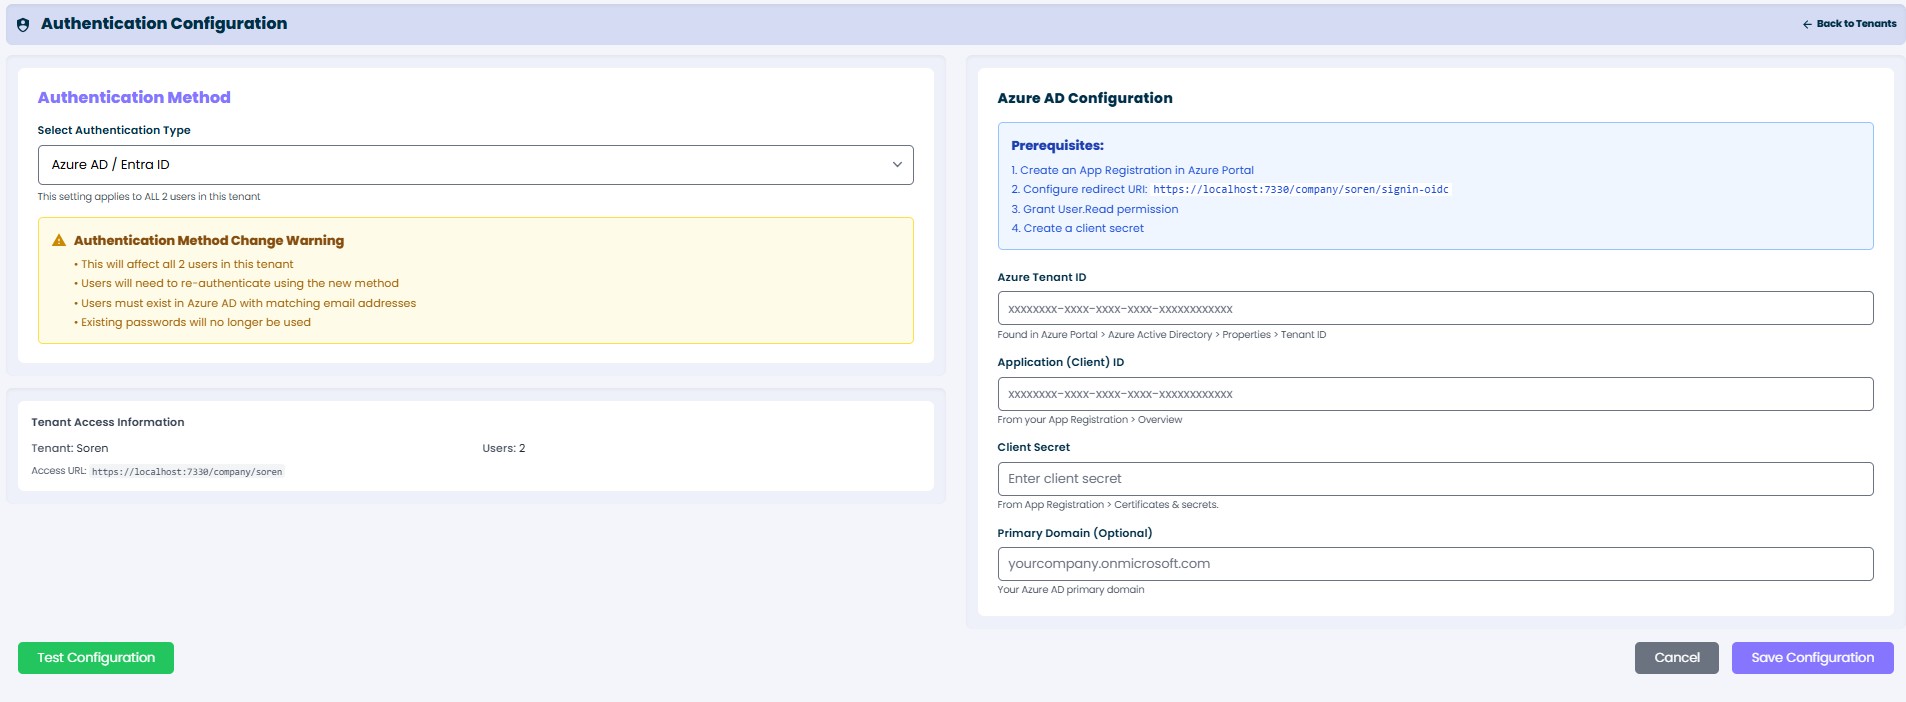1906x702 pixels.
Task: Open the Azure AD / Entra ID selector
Action: click(475, 165)
